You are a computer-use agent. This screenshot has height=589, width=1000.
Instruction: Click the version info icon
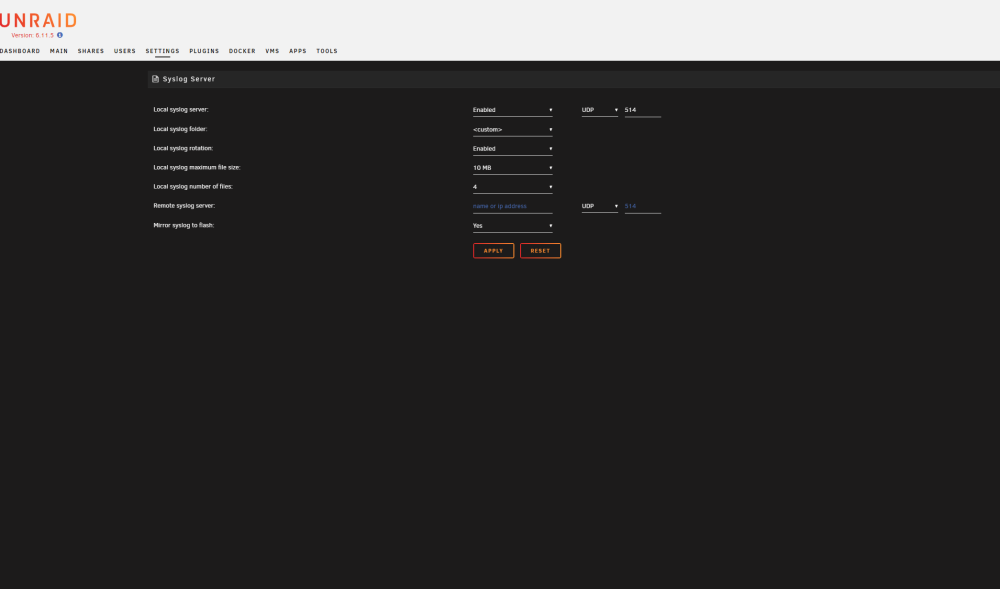[x=60, y=35]
